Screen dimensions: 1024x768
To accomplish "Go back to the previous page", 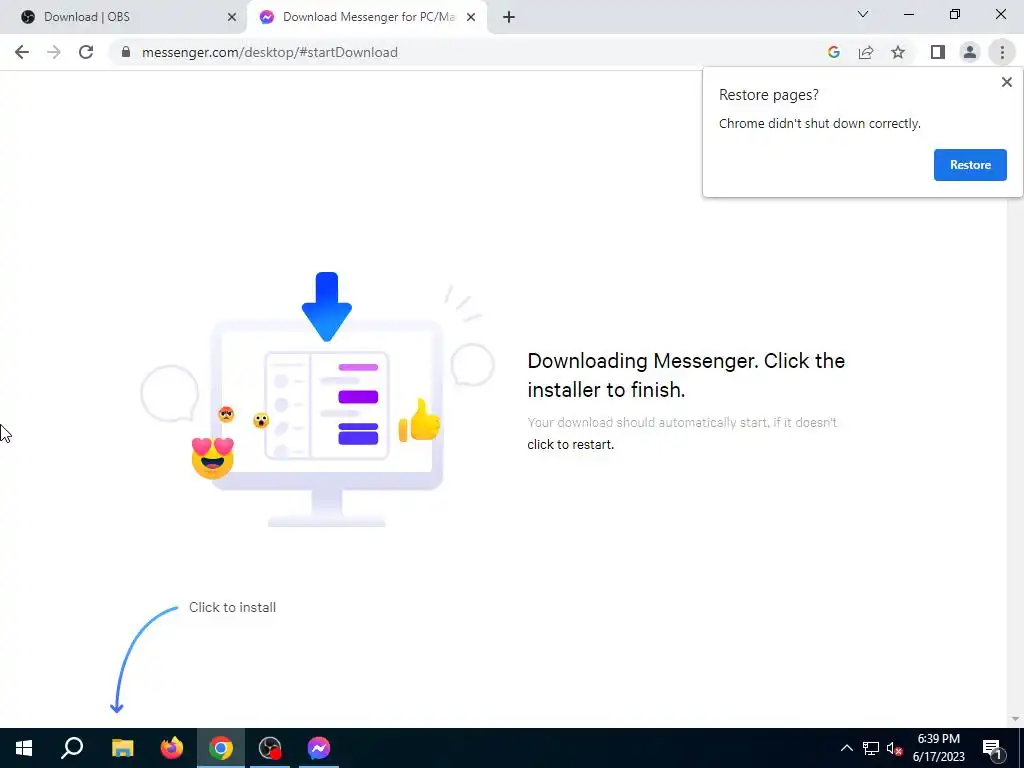I will click(x=22, y=52).
